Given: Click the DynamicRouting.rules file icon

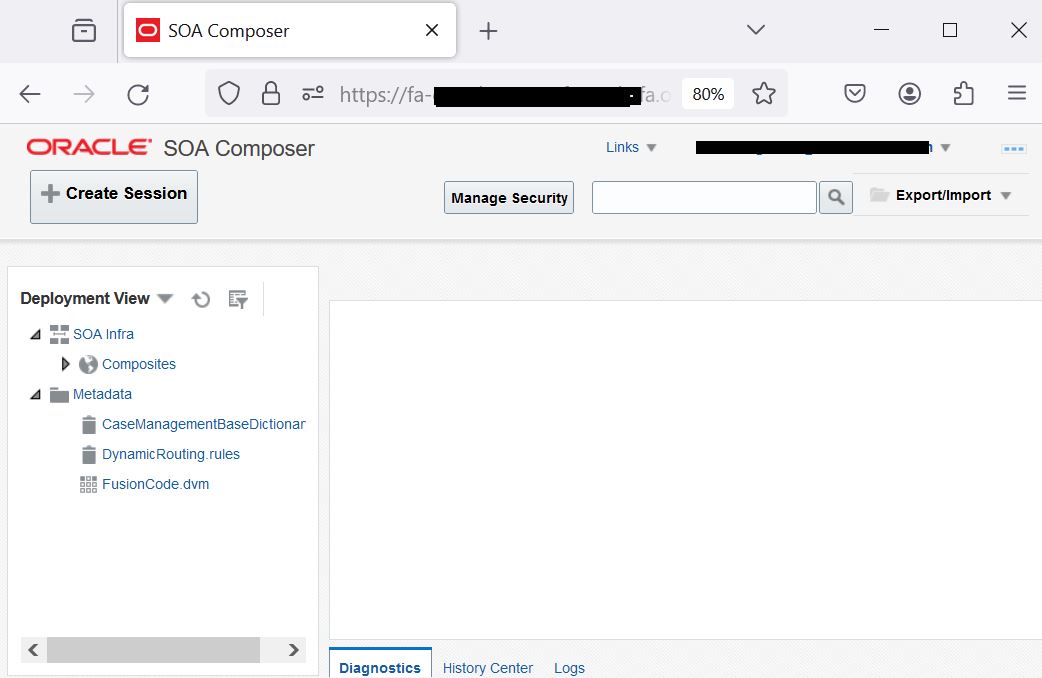Looking at the screenshot, I should click(88, 455).
